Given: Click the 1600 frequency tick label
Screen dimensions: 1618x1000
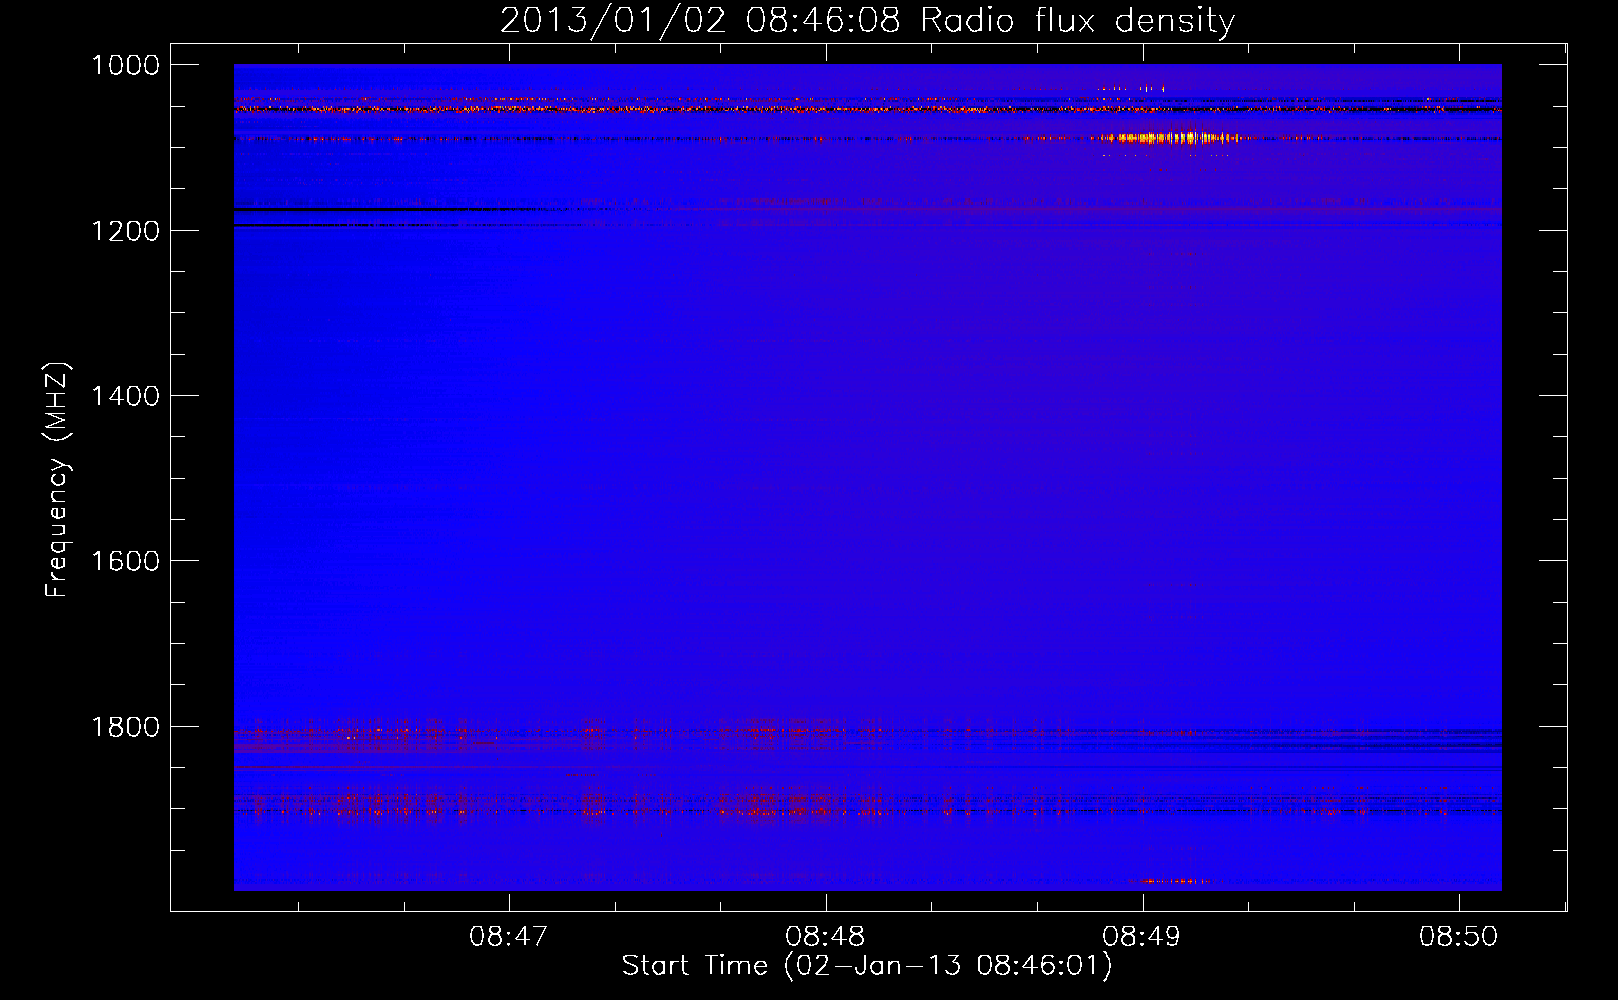Looking at the screenshot, I should pos(125,561).
